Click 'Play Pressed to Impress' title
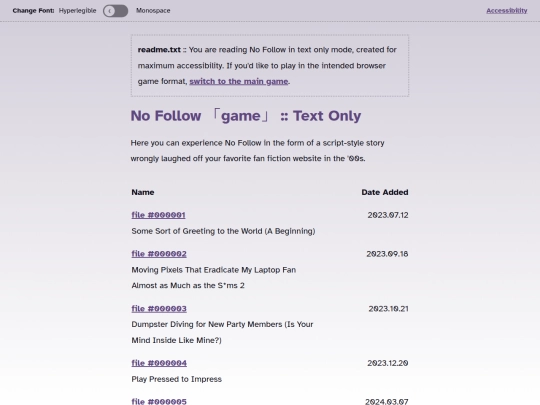The image size is (540, 405). tap(177, 379)
